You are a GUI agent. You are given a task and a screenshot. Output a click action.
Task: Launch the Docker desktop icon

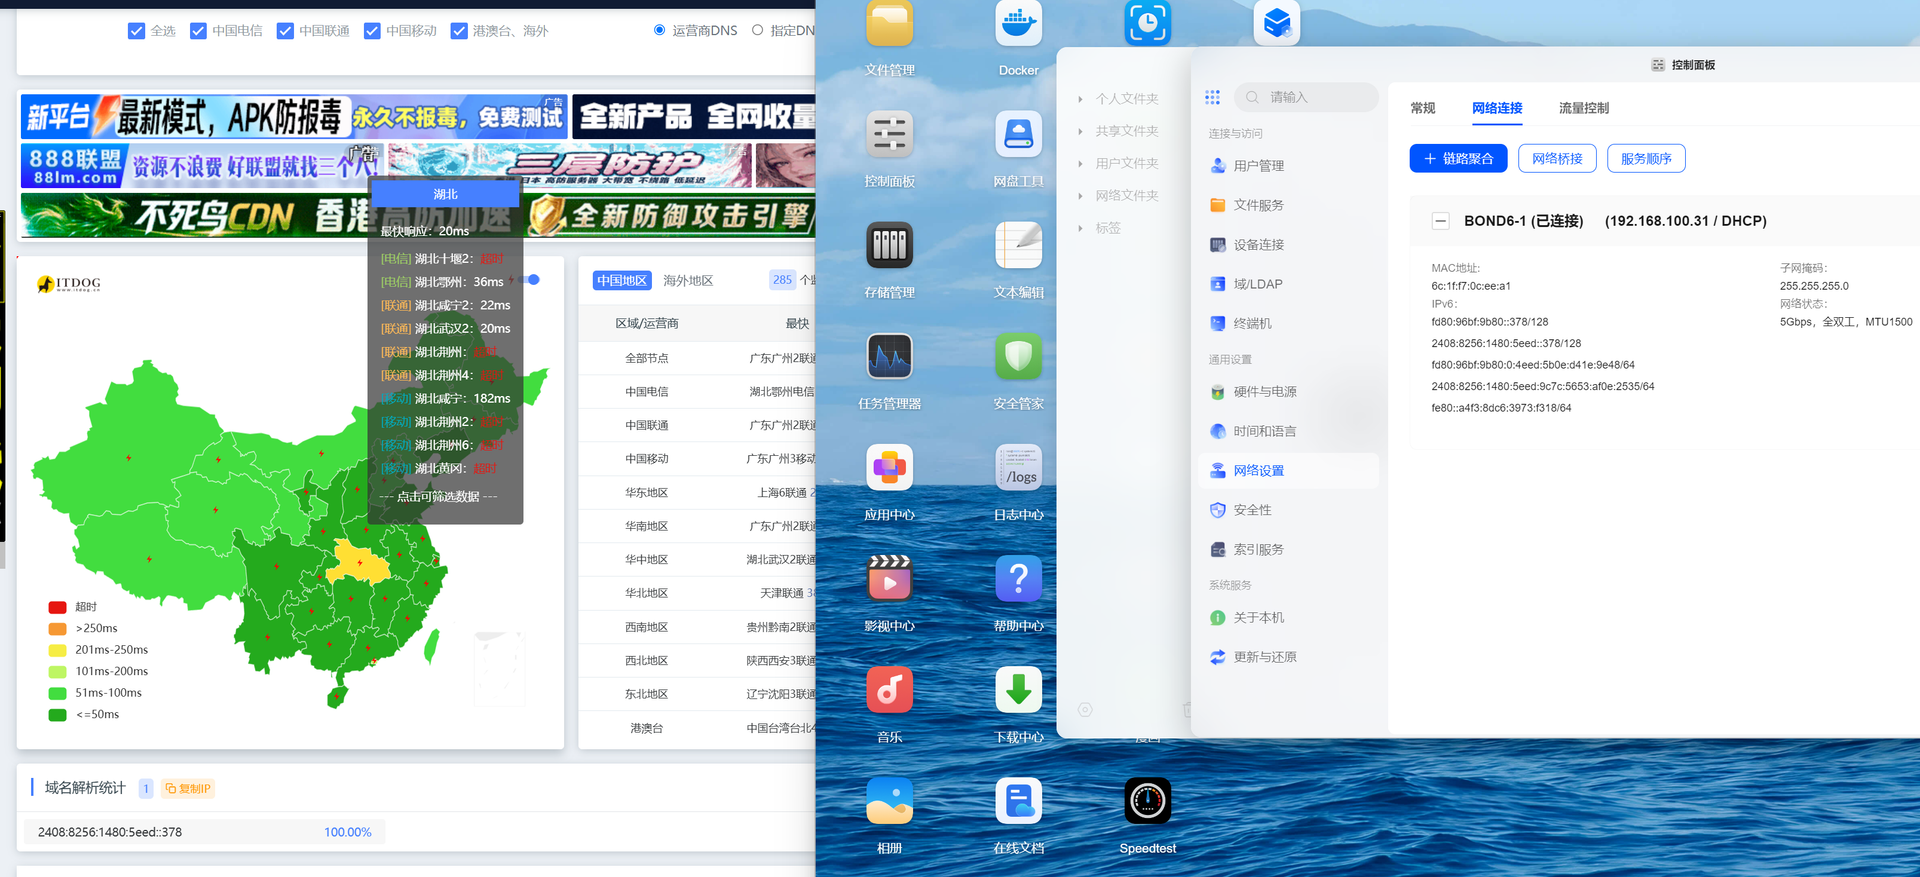(x=1018, y=24)
